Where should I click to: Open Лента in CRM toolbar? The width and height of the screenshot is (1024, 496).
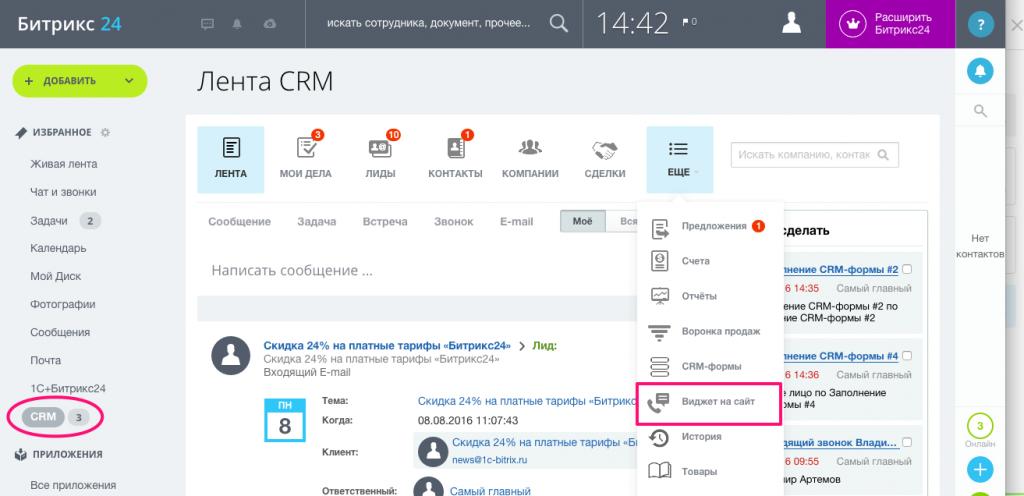(x=231, y=159)
